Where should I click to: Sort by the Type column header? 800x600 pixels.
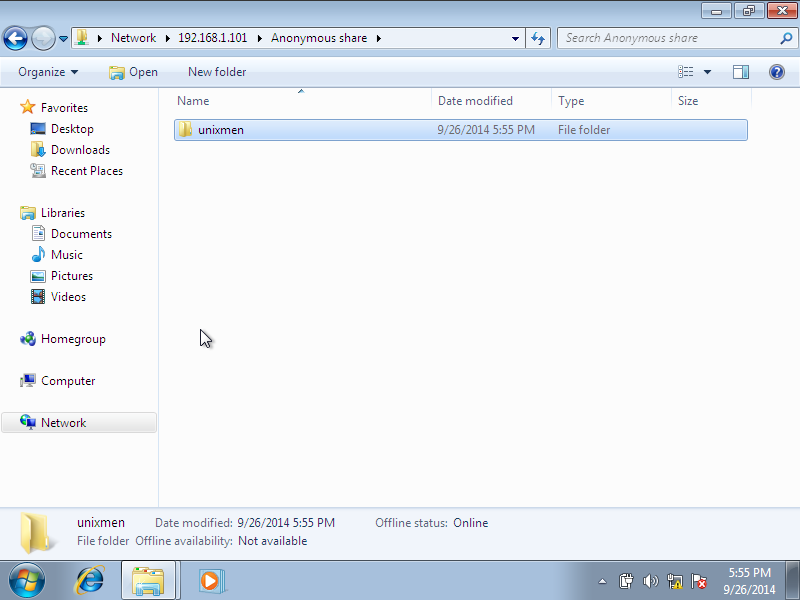tap(611, 101)
